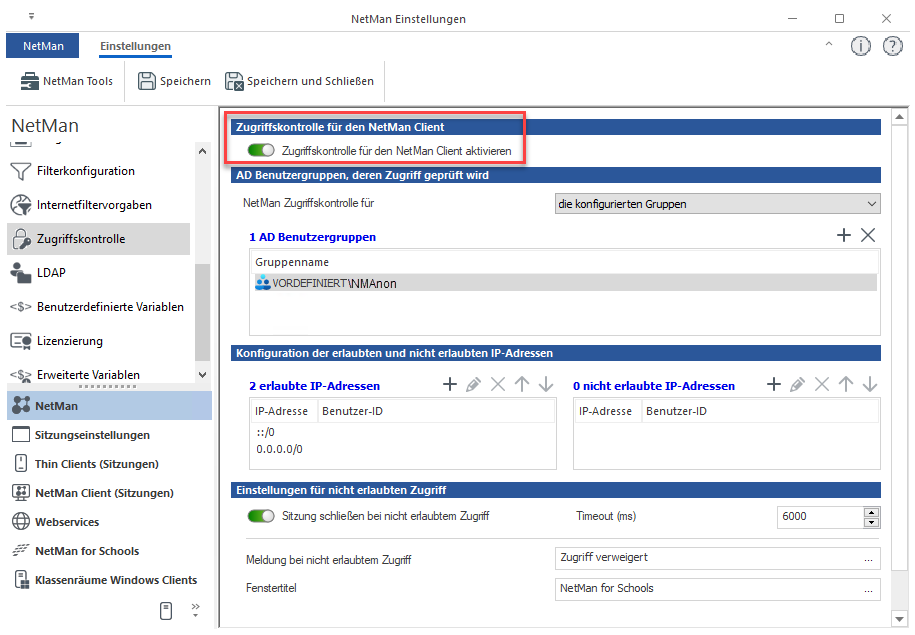
Task: Open the NetMan Zugriffskontrolle für dropdown
Action: pos(717,204)
